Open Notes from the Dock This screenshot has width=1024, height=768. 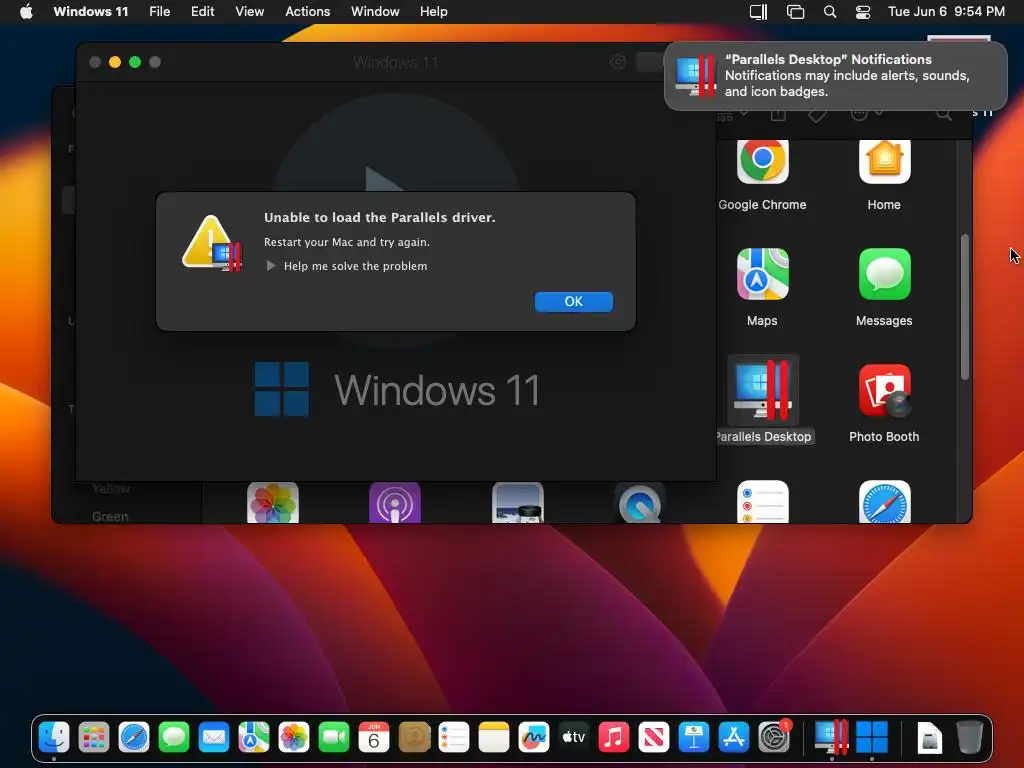[494, 738]
